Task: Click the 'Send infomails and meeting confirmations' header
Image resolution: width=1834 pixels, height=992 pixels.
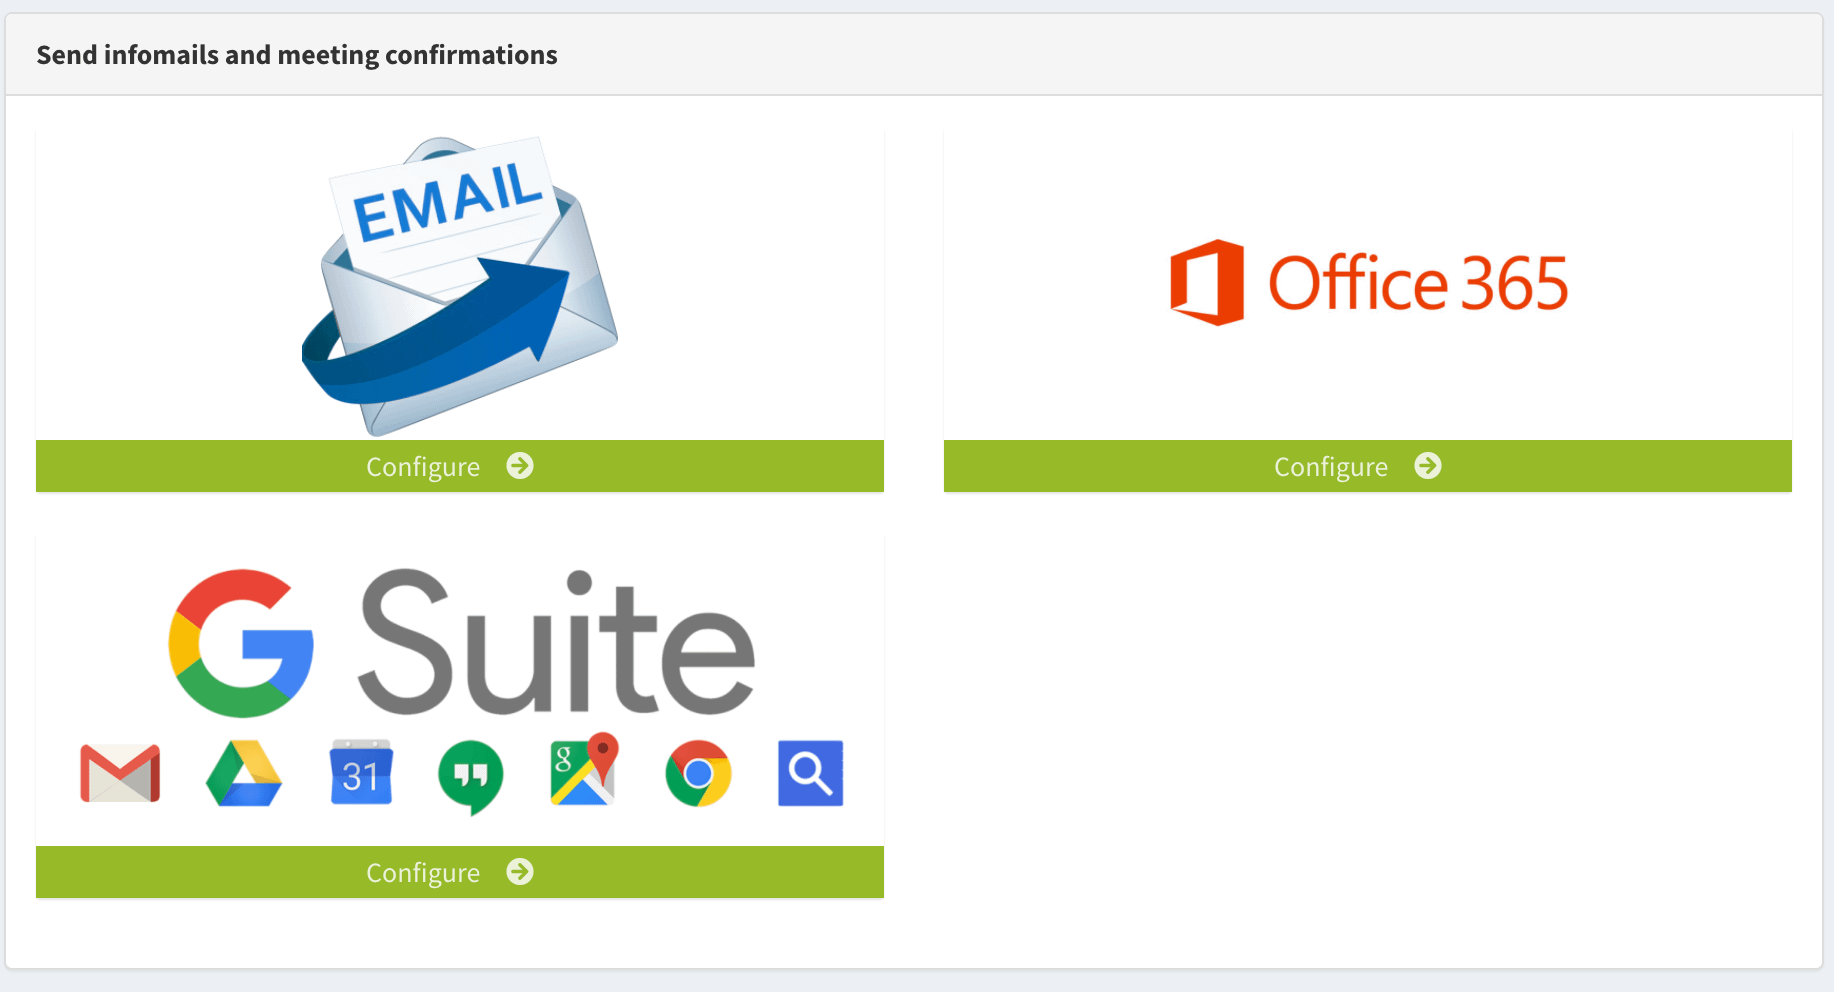Action: (x=297, y=55)
